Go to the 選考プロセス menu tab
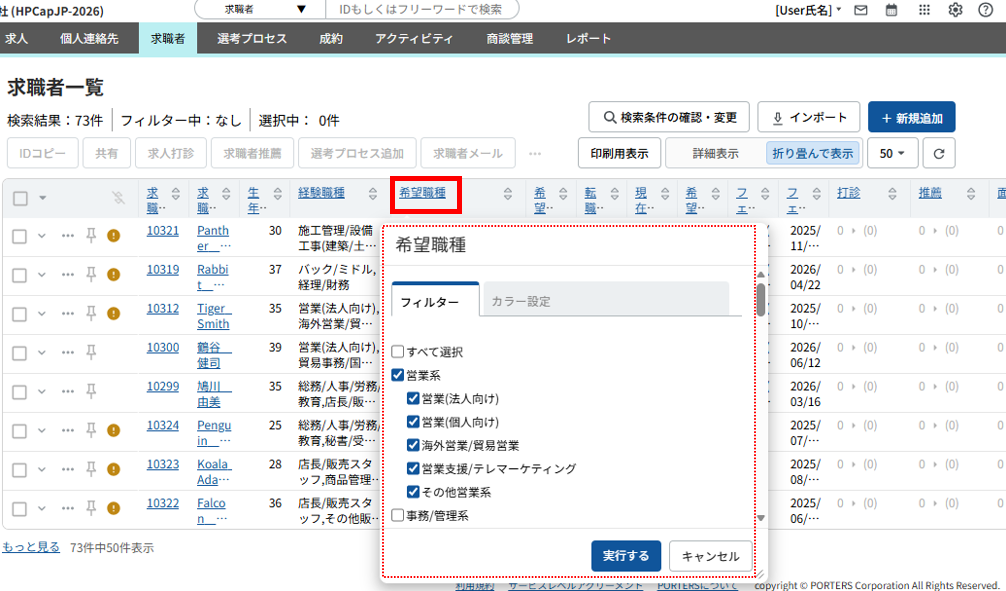The height and width of the screenshot is (591, 1006). 252,39
